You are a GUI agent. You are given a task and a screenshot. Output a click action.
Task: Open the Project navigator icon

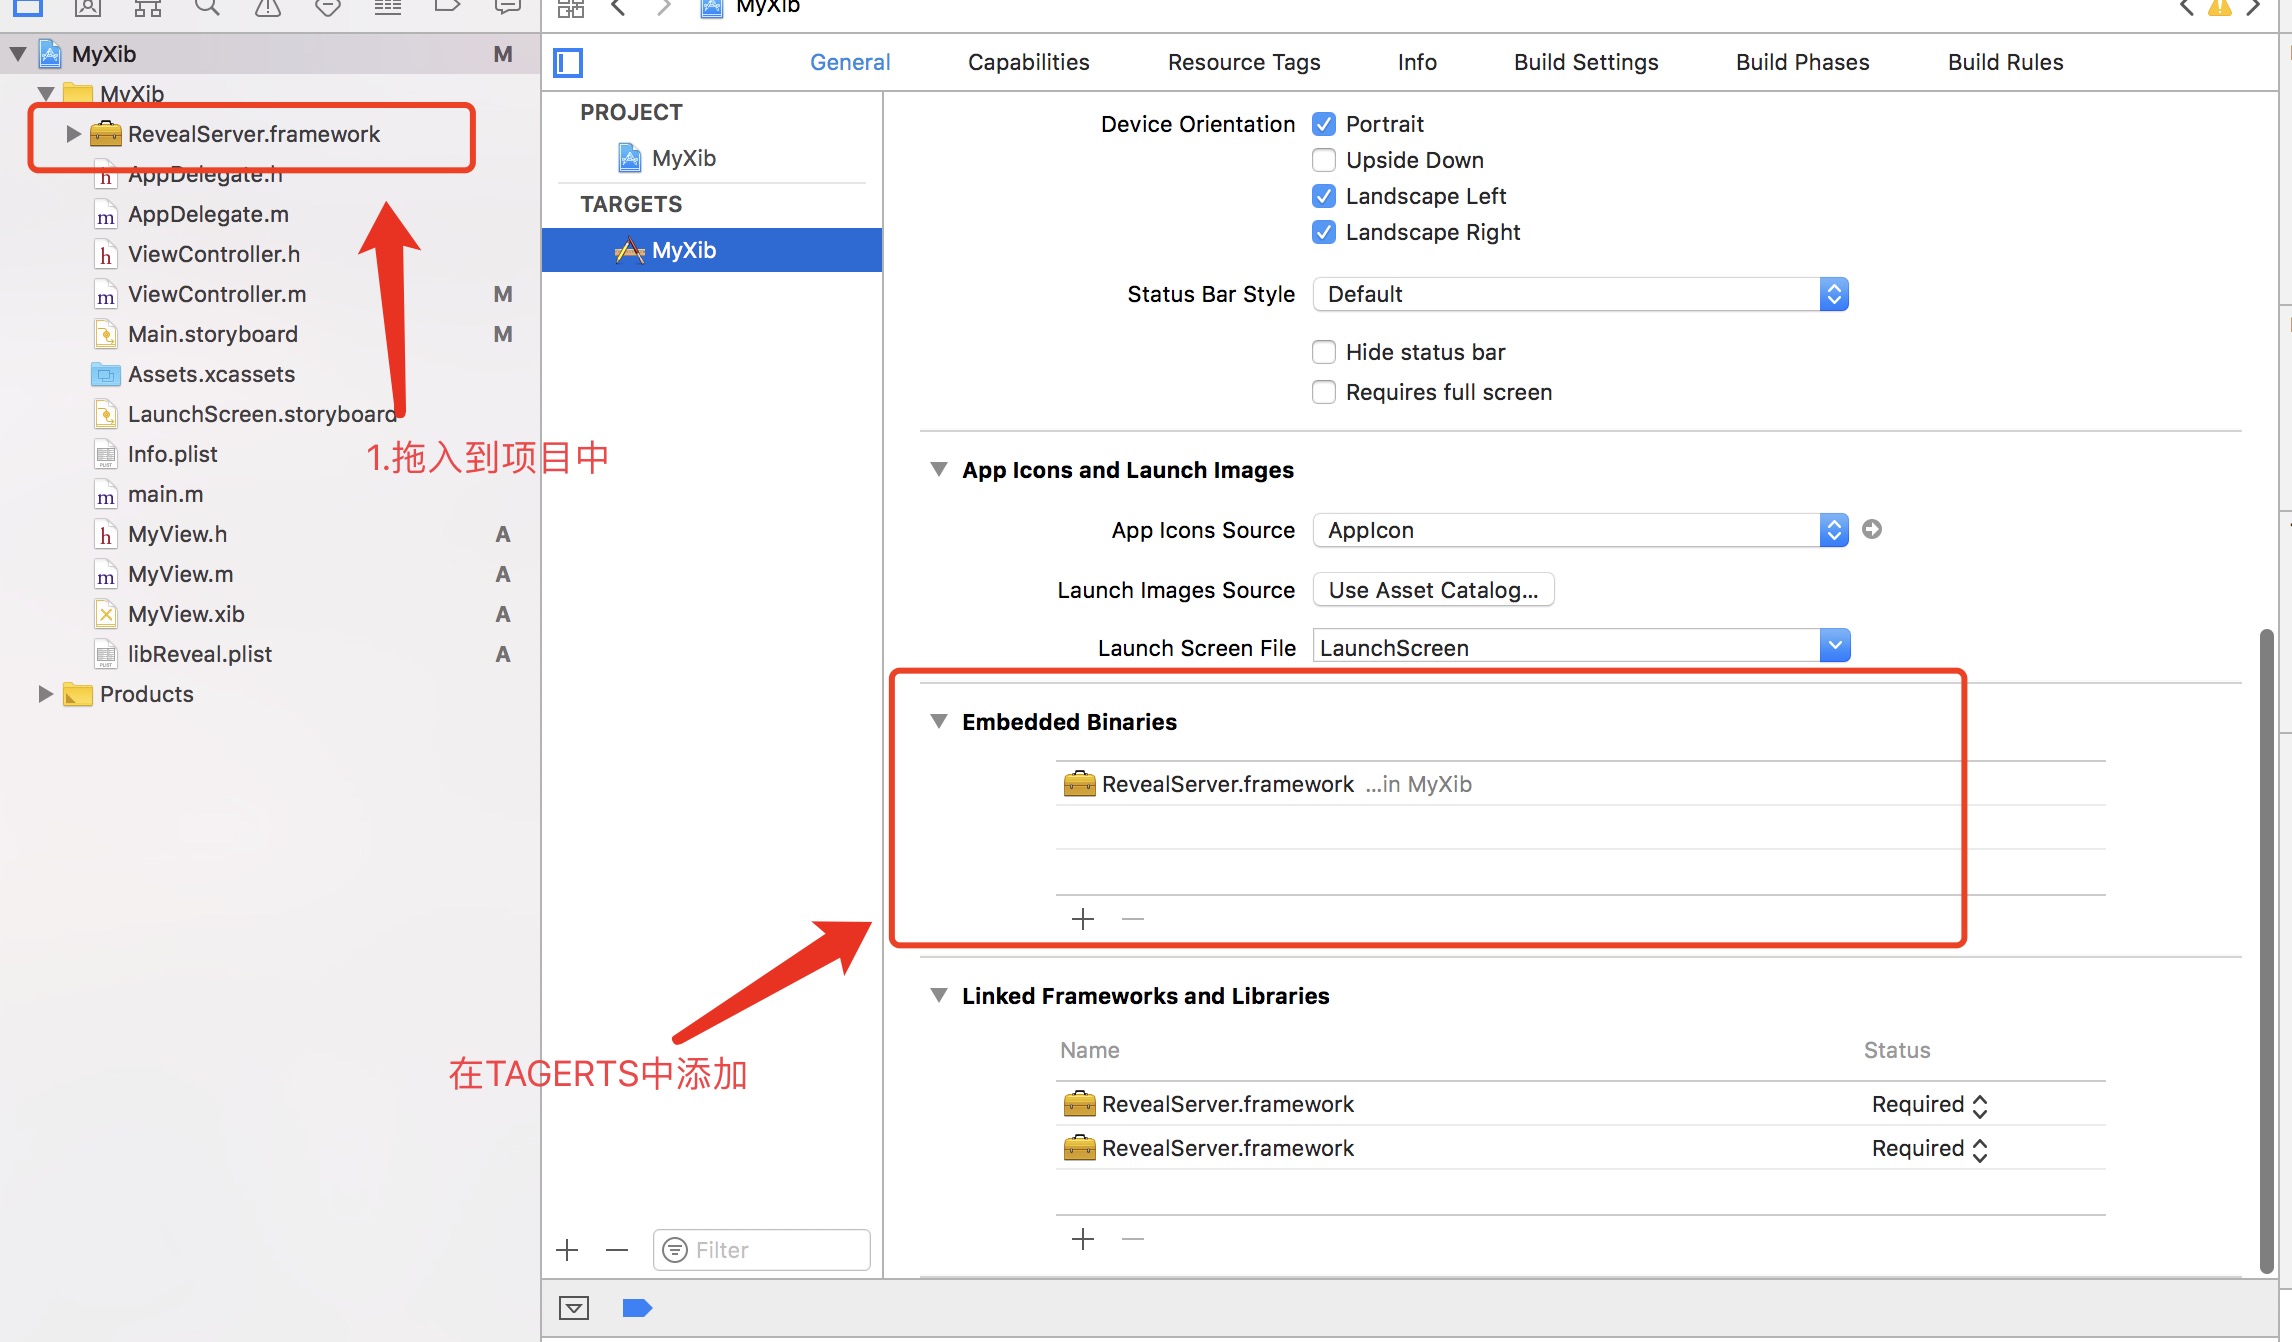(x=28, y=8)
